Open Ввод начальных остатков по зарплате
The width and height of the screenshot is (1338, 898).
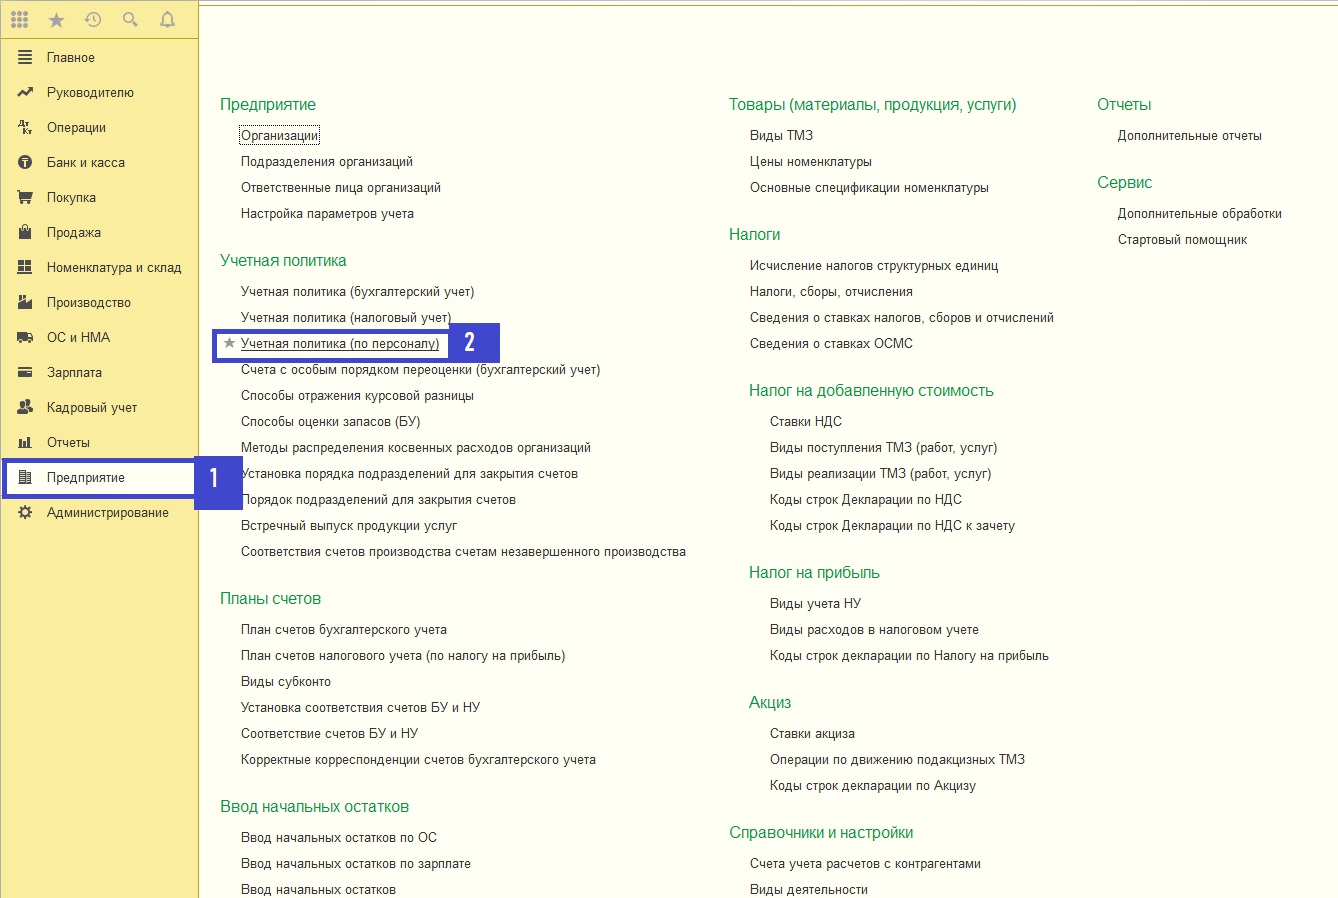(356, 863)
